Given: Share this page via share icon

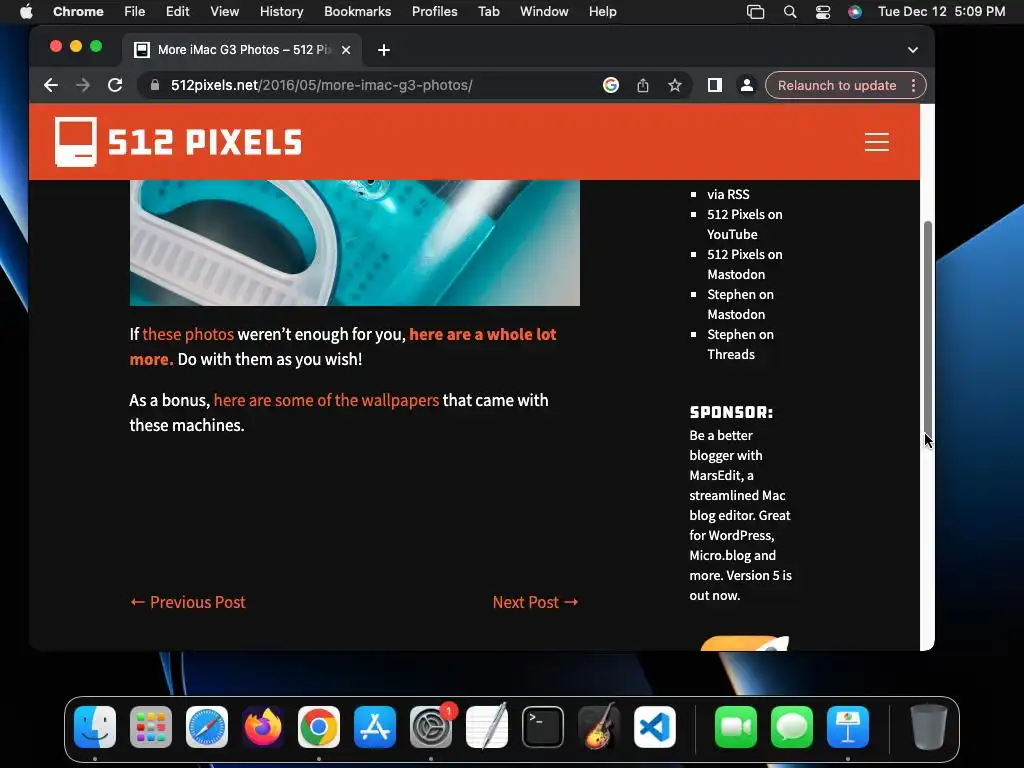Looking at the screenshot, I should pyautogui.click(x=643, y=86).
